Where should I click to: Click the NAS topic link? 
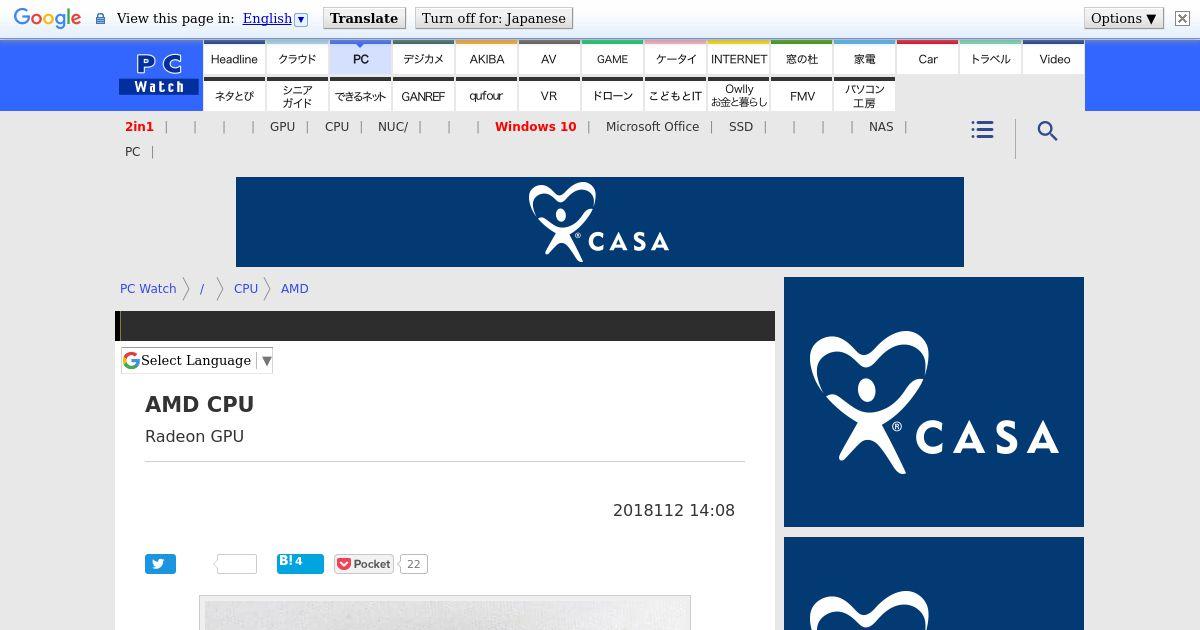point(881,127)
